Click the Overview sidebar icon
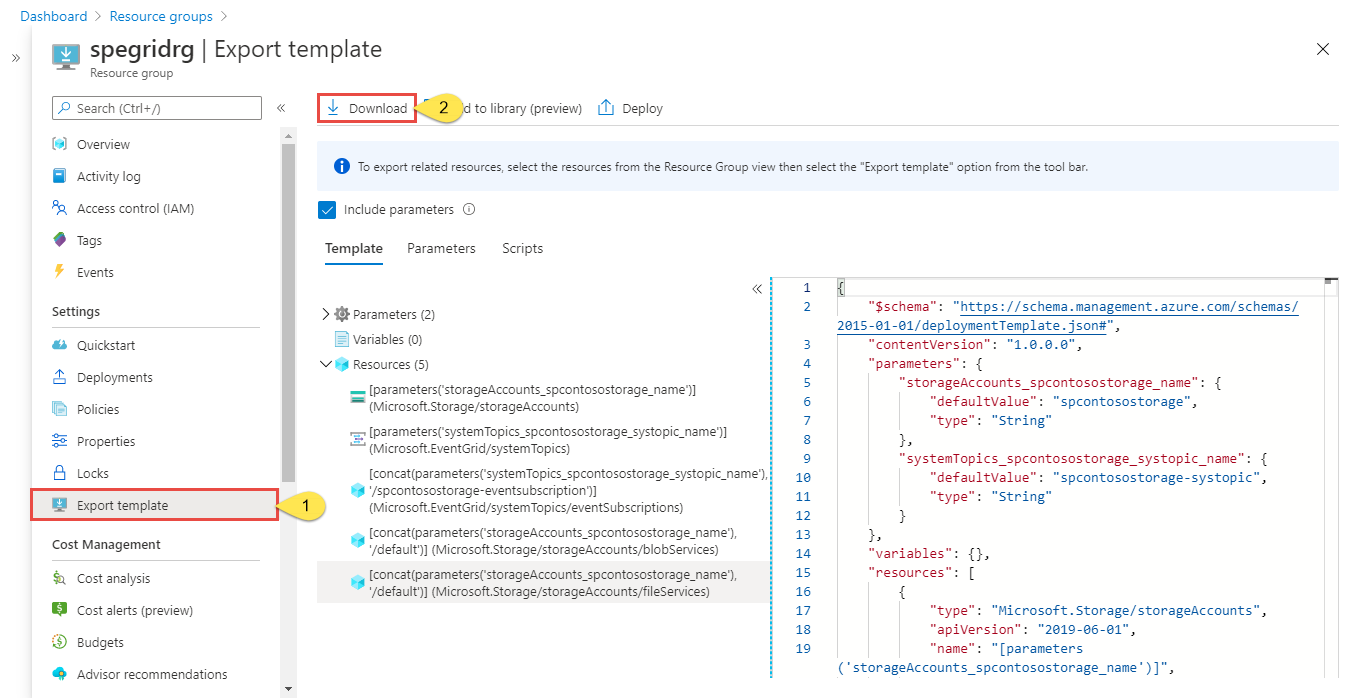The height and width of the screenshot is (698, 1359). pyautogui.click(x=59, y=144)
